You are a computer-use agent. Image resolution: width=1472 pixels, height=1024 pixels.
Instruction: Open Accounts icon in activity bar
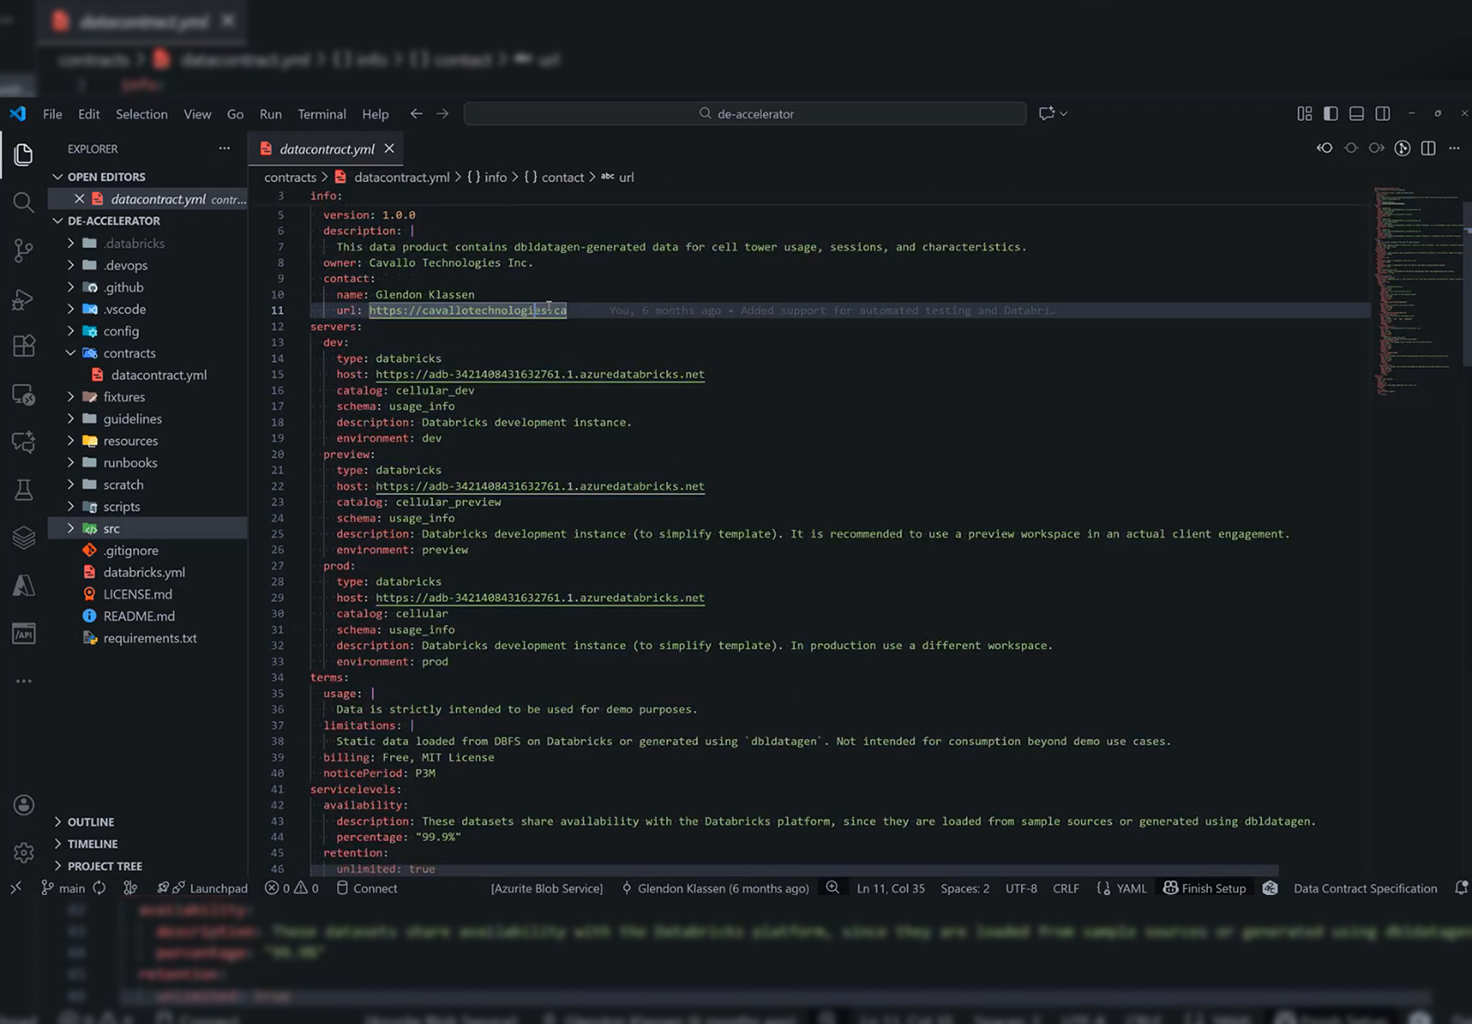[x=23, y=805]
